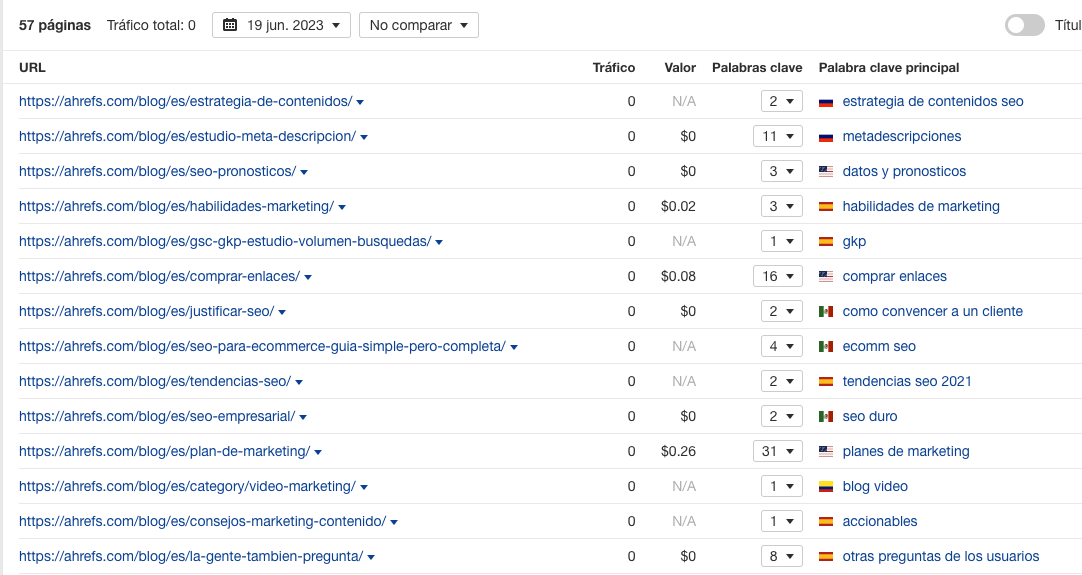This screenshot has width=1082, height=575.
Task: Click flag icon beside como convencer a un cliente
Action: (x=826, y=312)
